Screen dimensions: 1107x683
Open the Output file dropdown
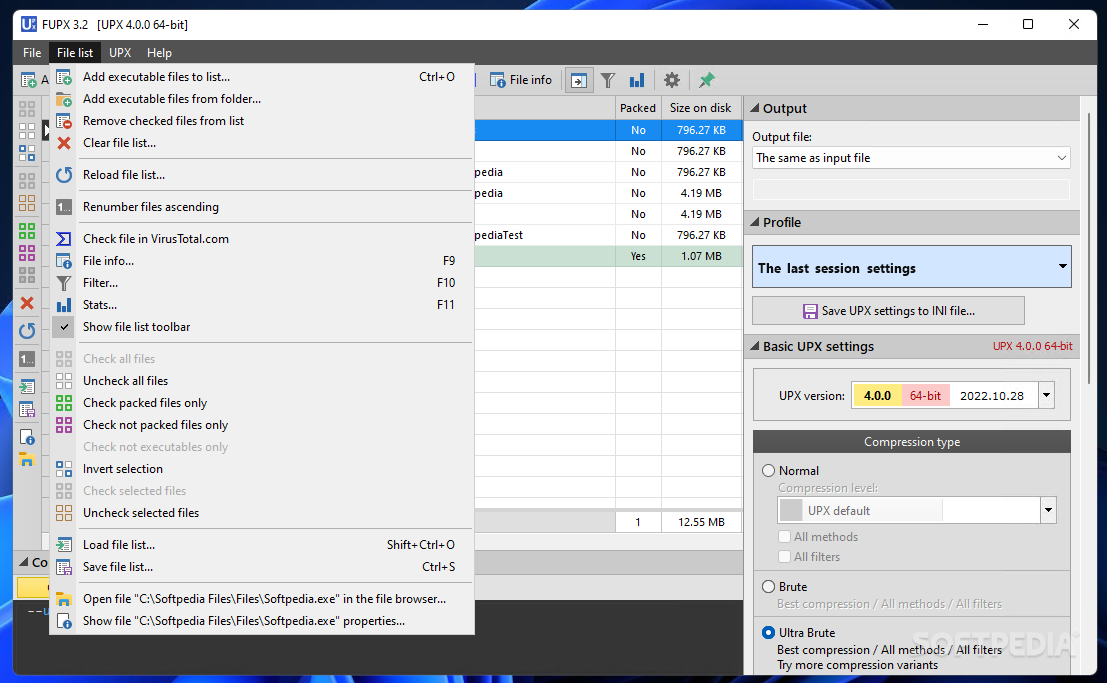(911, 158)
